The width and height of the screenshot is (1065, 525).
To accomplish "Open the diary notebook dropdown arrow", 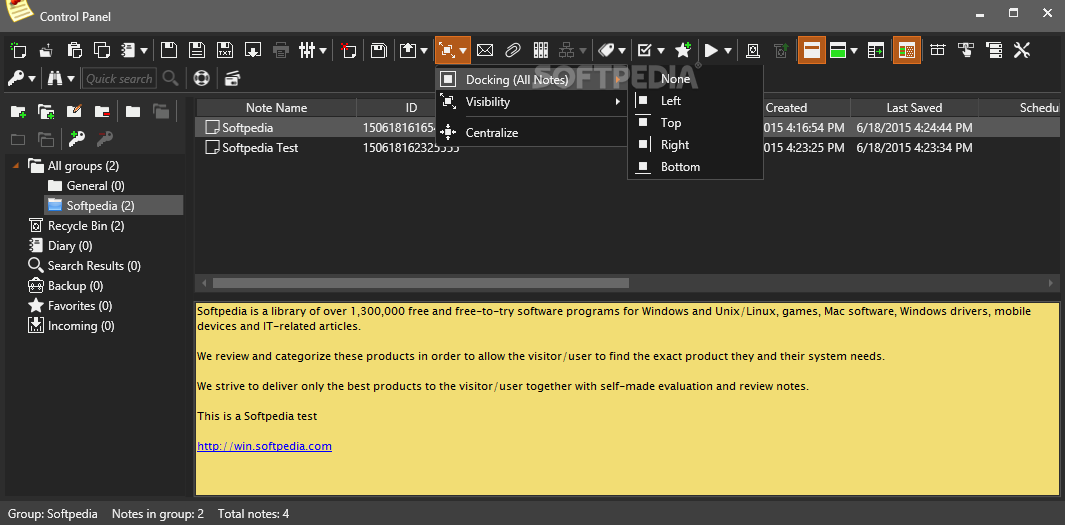I will point(144,50).
